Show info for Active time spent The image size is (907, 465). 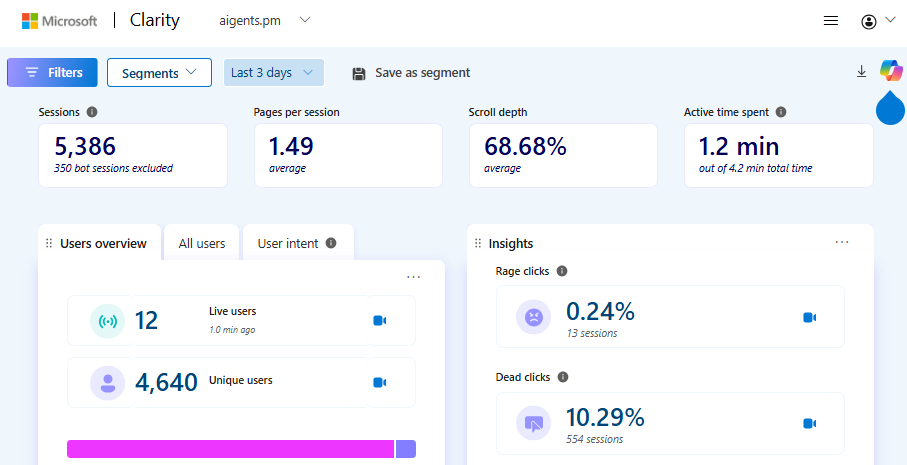[781, 112]
